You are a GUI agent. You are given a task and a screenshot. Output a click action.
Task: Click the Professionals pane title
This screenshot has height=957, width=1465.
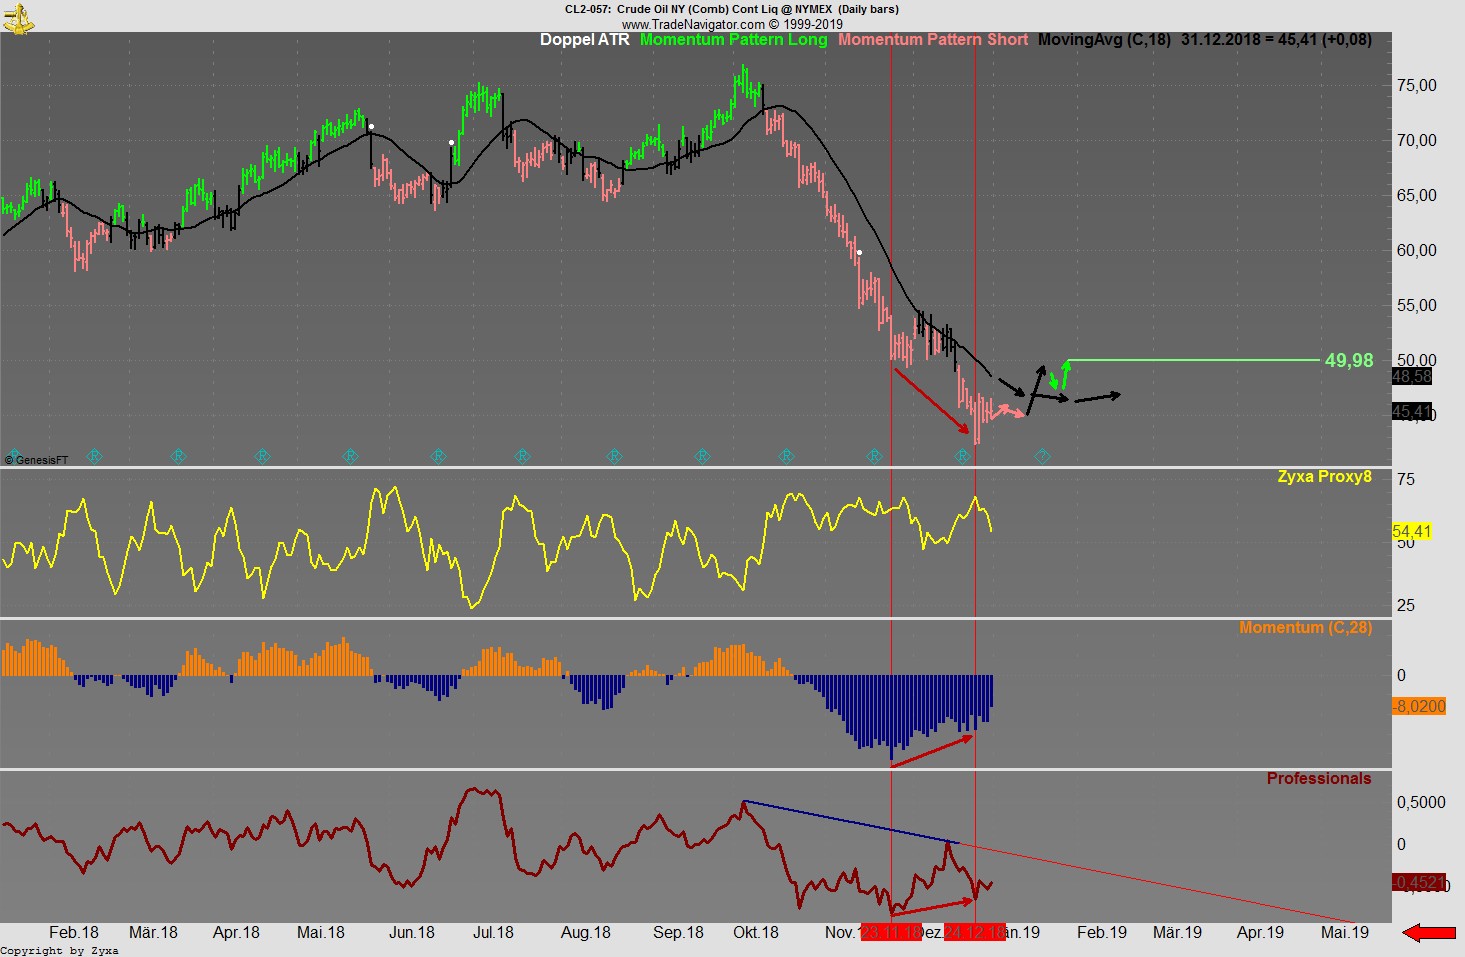tap(1318, 779)
